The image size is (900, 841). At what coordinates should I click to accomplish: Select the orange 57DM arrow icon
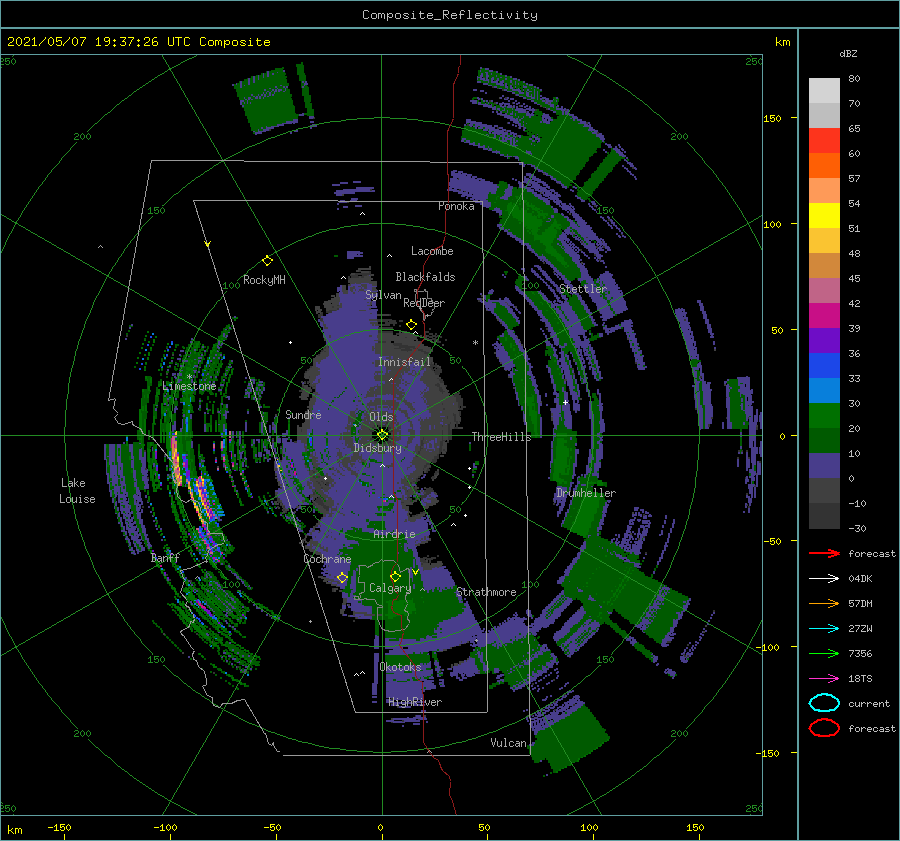tap(824, 603)
